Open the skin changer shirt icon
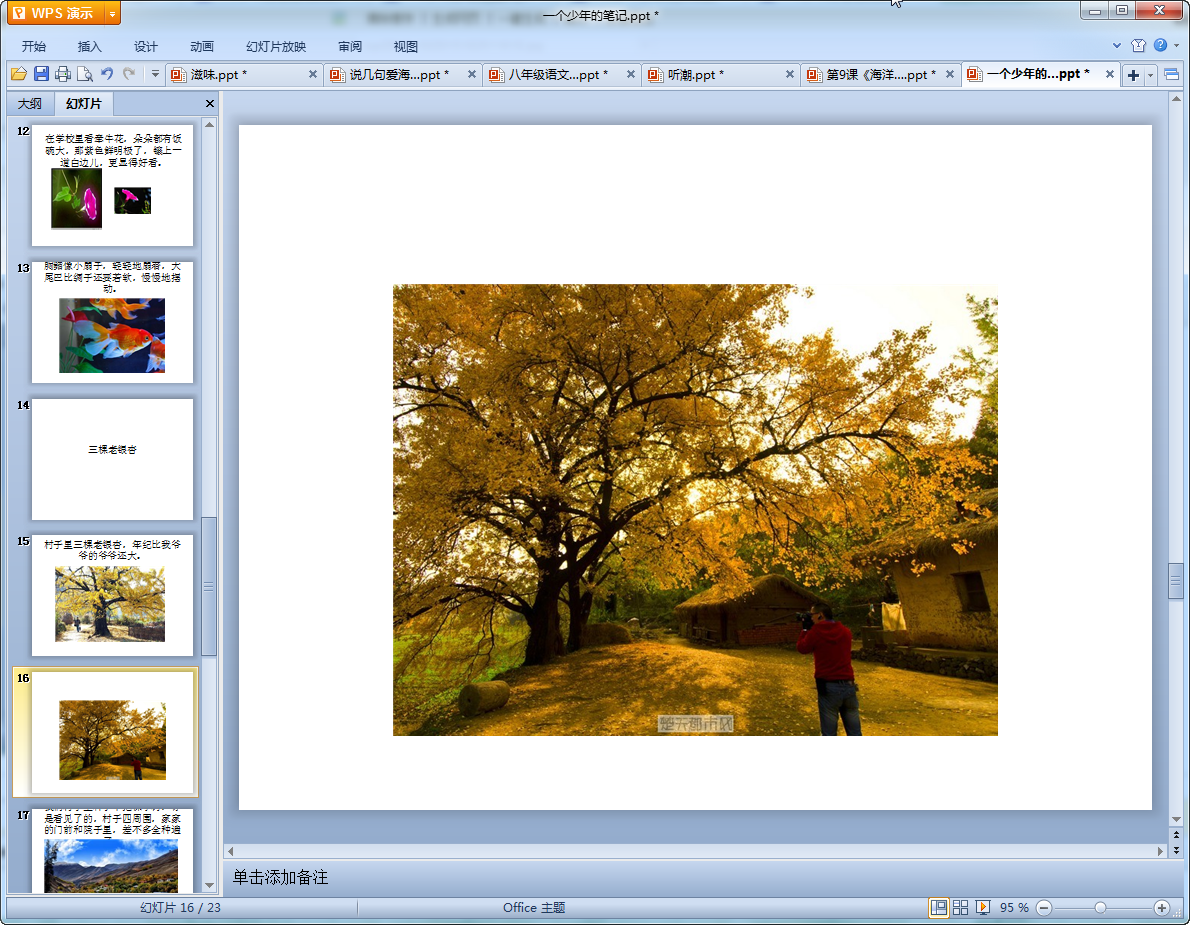The image size is (1190, 925). coord(1138,46)
